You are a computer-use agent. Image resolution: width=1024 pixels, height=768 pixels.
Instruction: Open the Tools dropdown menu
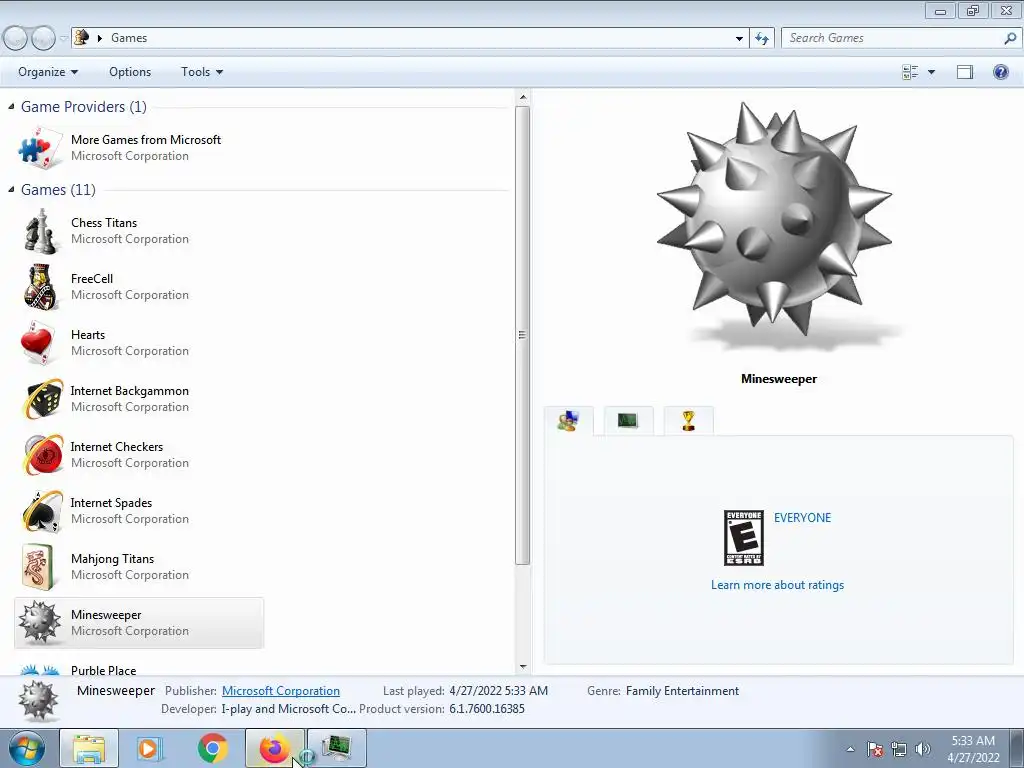point(202,72)
